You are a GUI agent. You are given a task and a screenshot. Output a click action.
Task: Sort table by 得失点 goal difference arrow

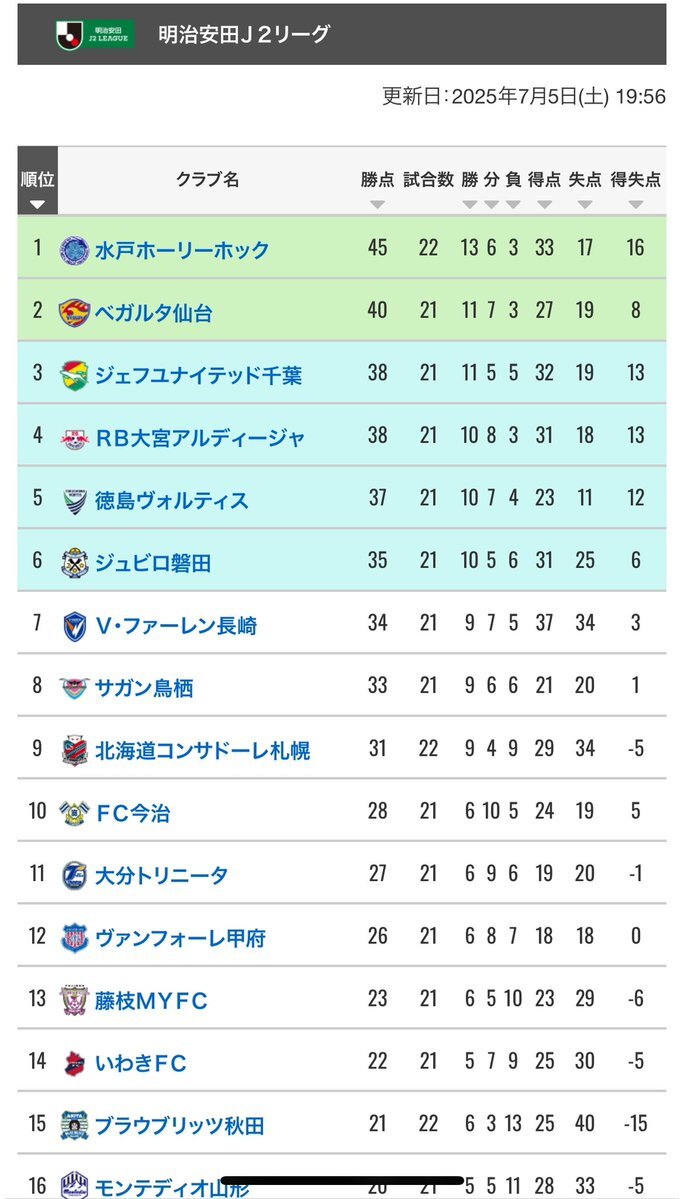click(636, 205)
